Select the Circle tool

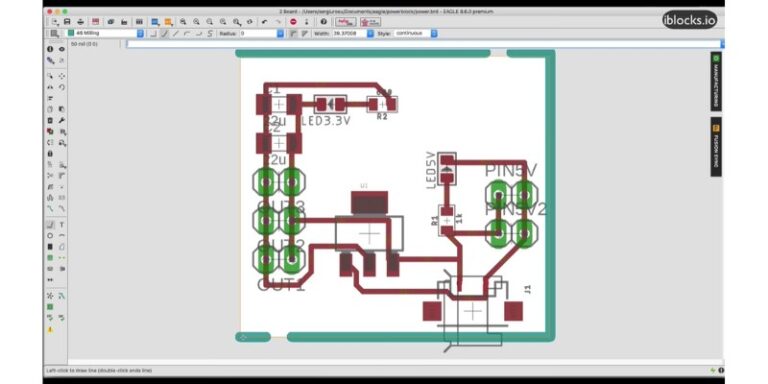tap(50, 236)
